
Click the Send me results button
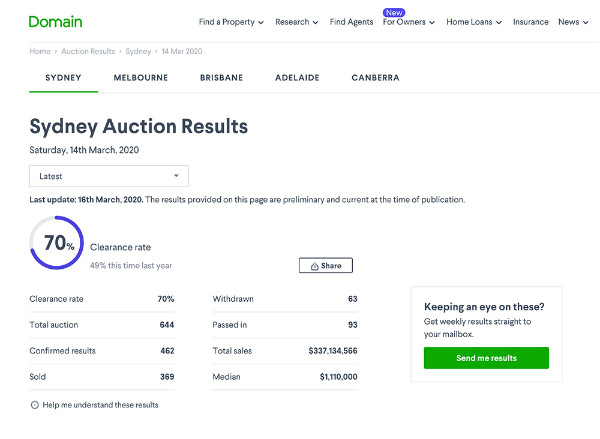(486, 358)
